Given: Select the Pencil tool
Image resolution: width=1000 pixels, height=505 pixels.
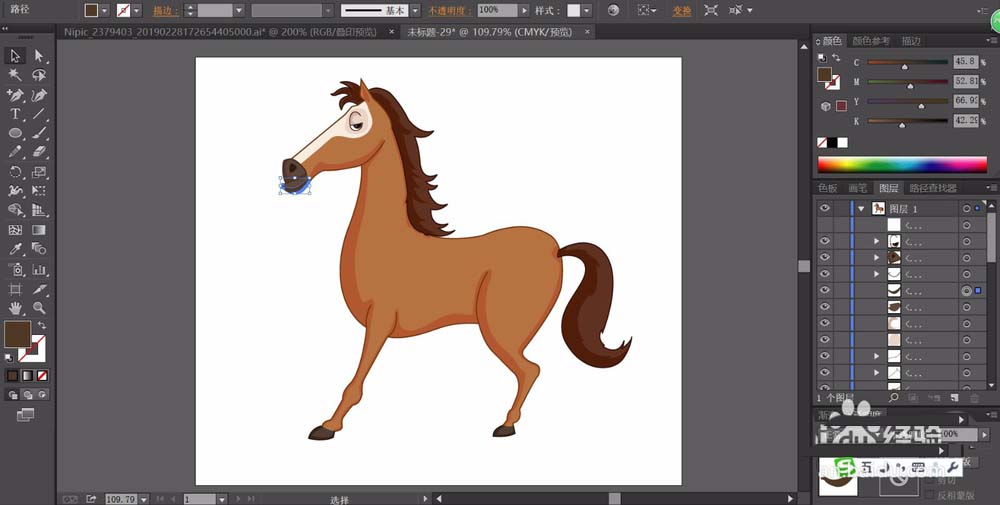Looking at the screenshot, I should click(x=15, y=152).
